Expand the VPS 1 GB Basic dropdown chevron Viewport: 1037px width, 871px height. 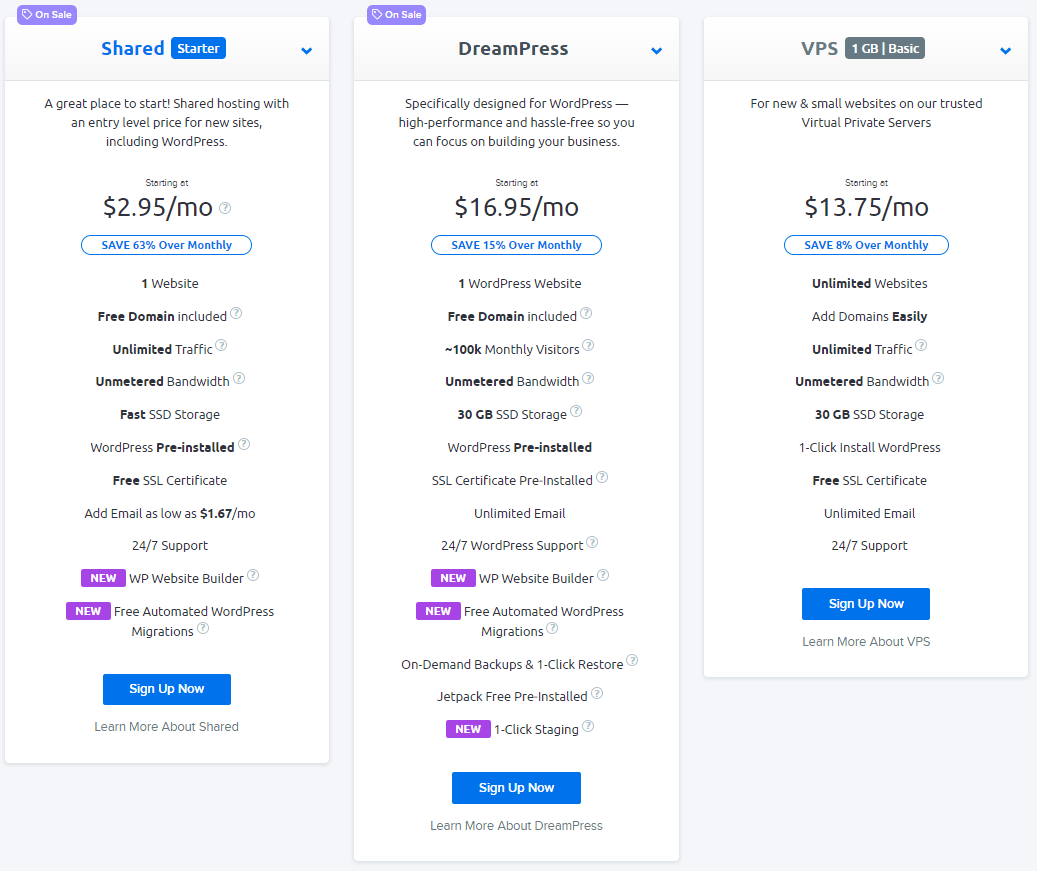tap(1006, 50)
